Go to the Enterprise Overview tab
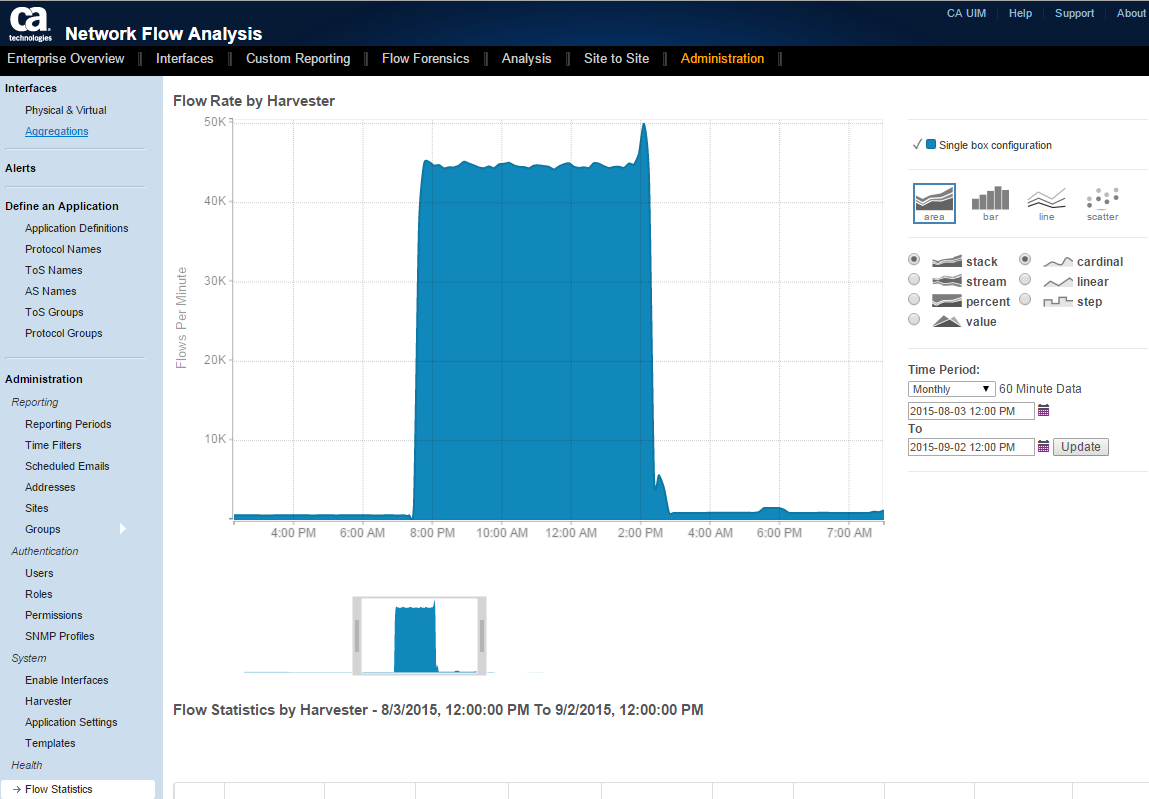The height and width of the screenshot is (799, 1149). point(66,59)
